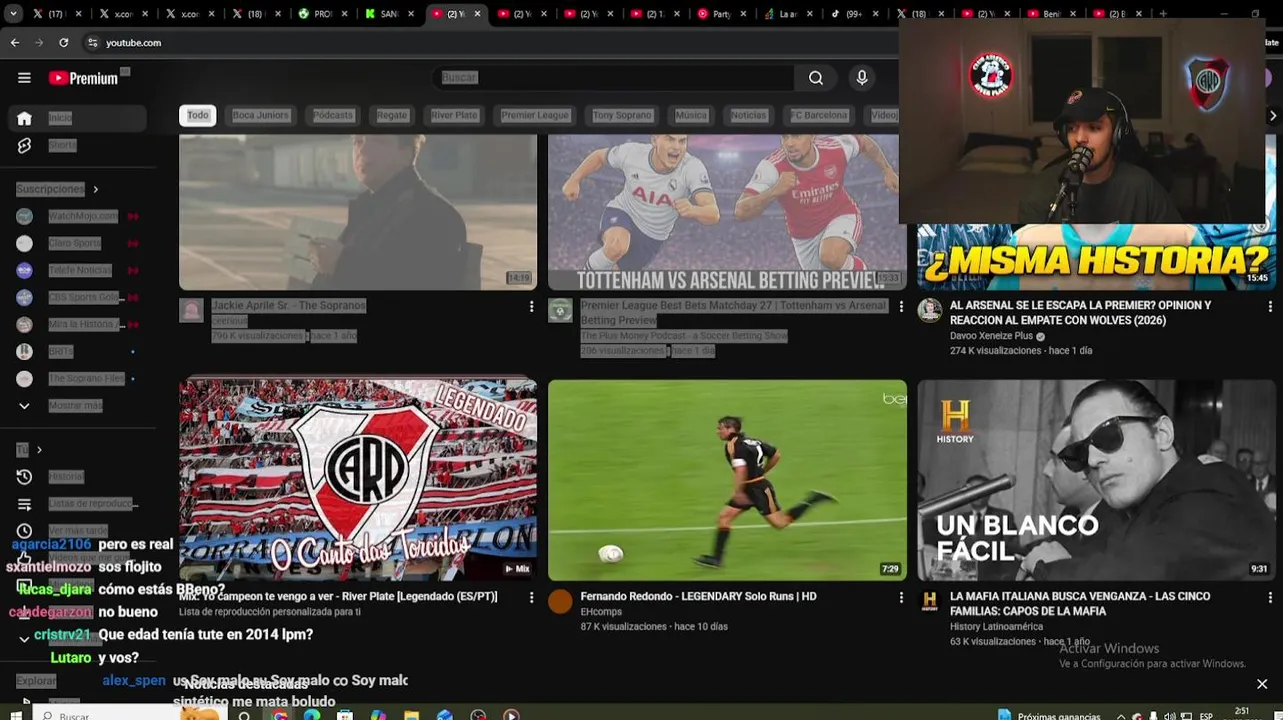Click History Latinoamérica channel avatar
1283x720 pixels.
[930, 601]
